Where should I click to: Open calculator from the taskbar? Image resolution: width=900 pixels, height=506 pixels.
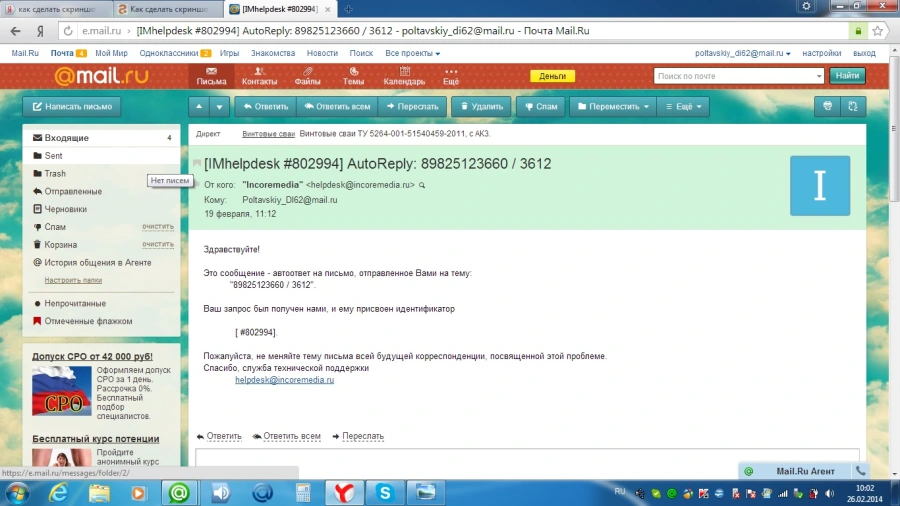click(303, 493)
